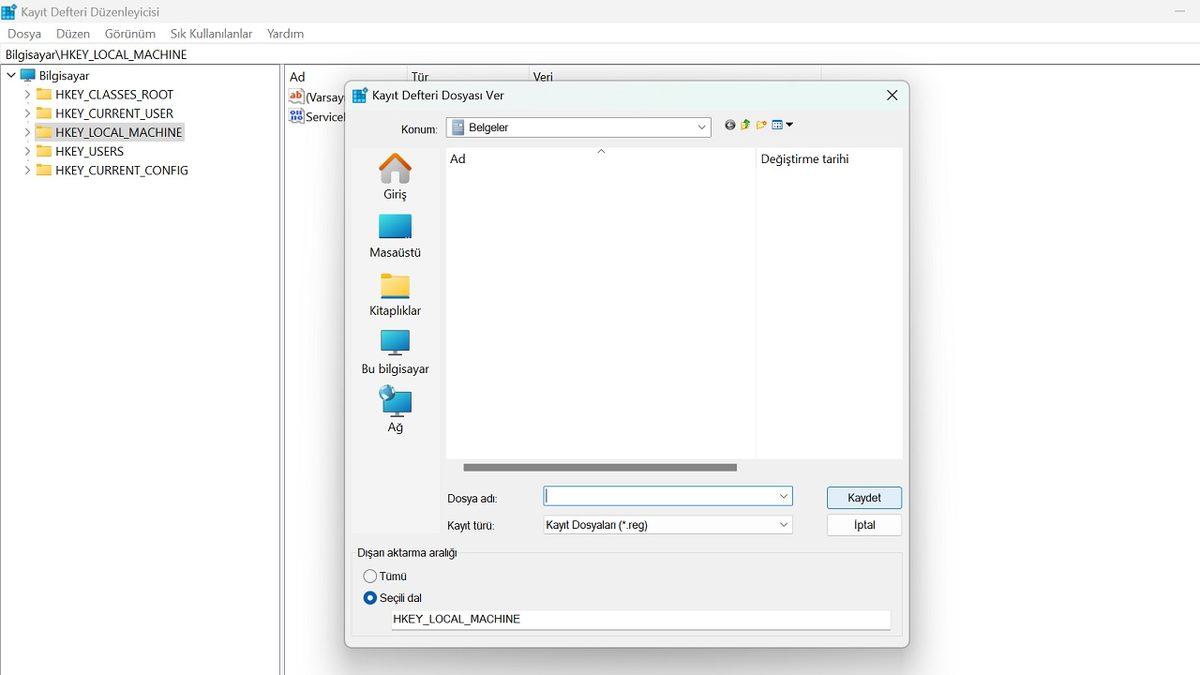Viewport: 1200px width, 675px height.
Task: Click the Kaydet button
Action: coord(863,497)
